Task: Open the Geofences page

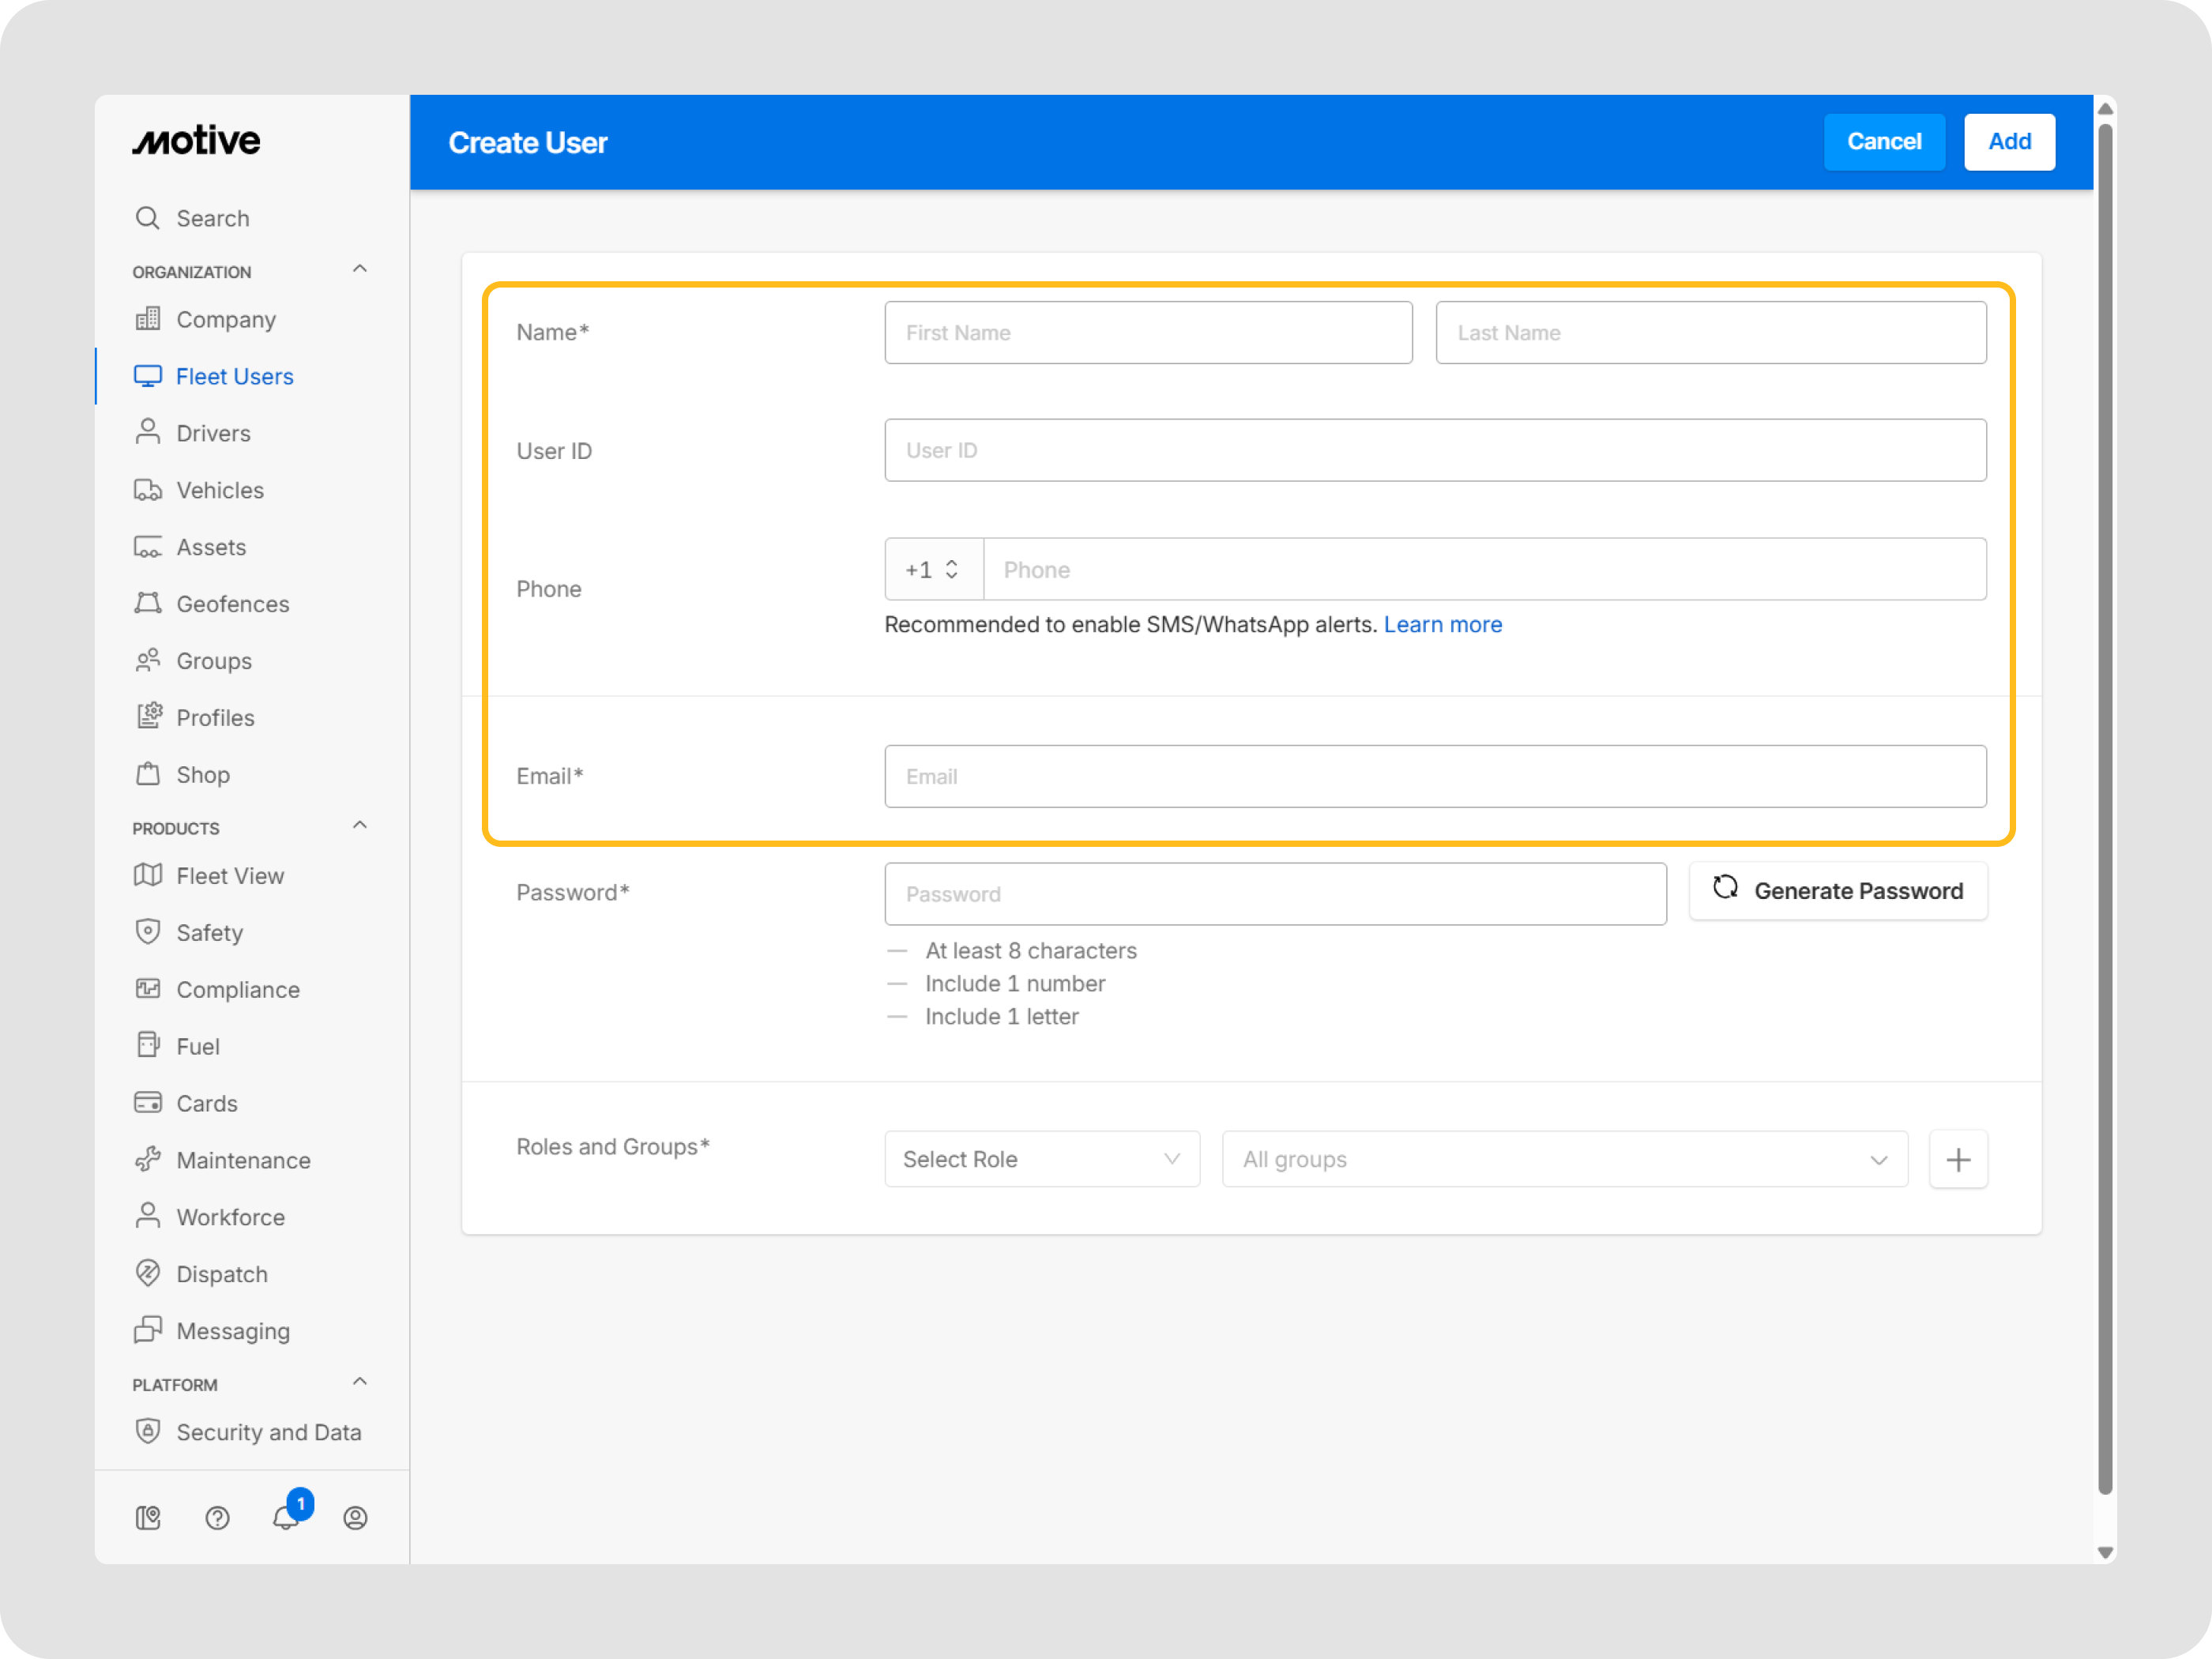Action: tap(233, 603)
